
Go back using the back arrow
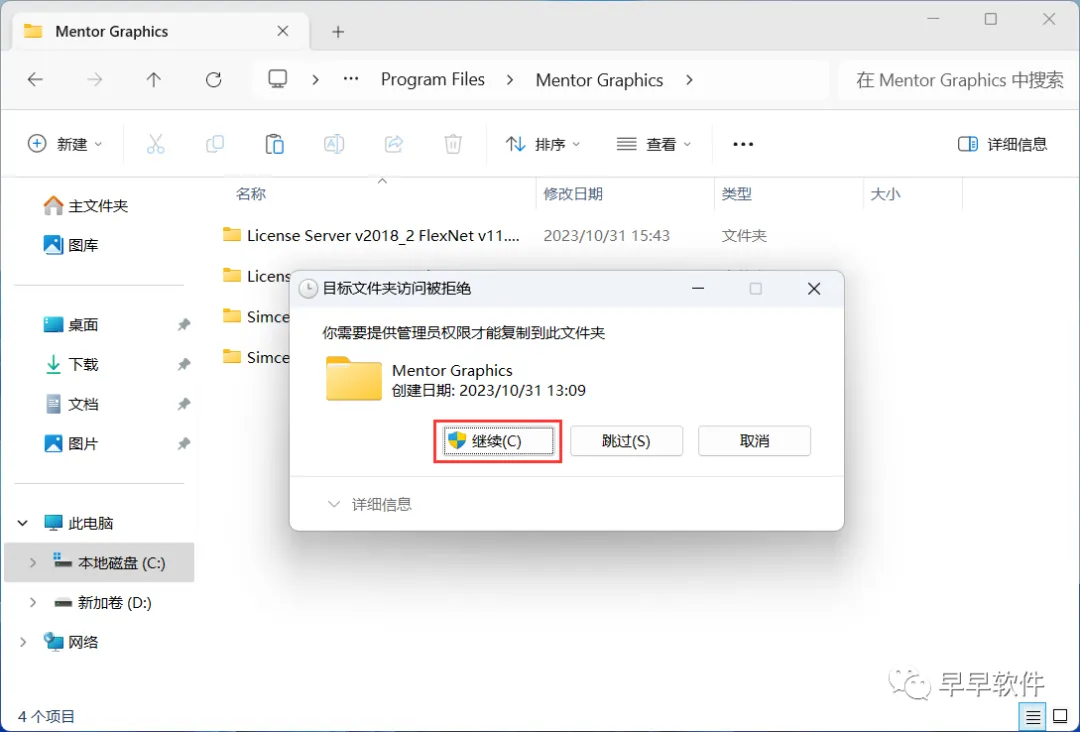click(x=35, y=80)
